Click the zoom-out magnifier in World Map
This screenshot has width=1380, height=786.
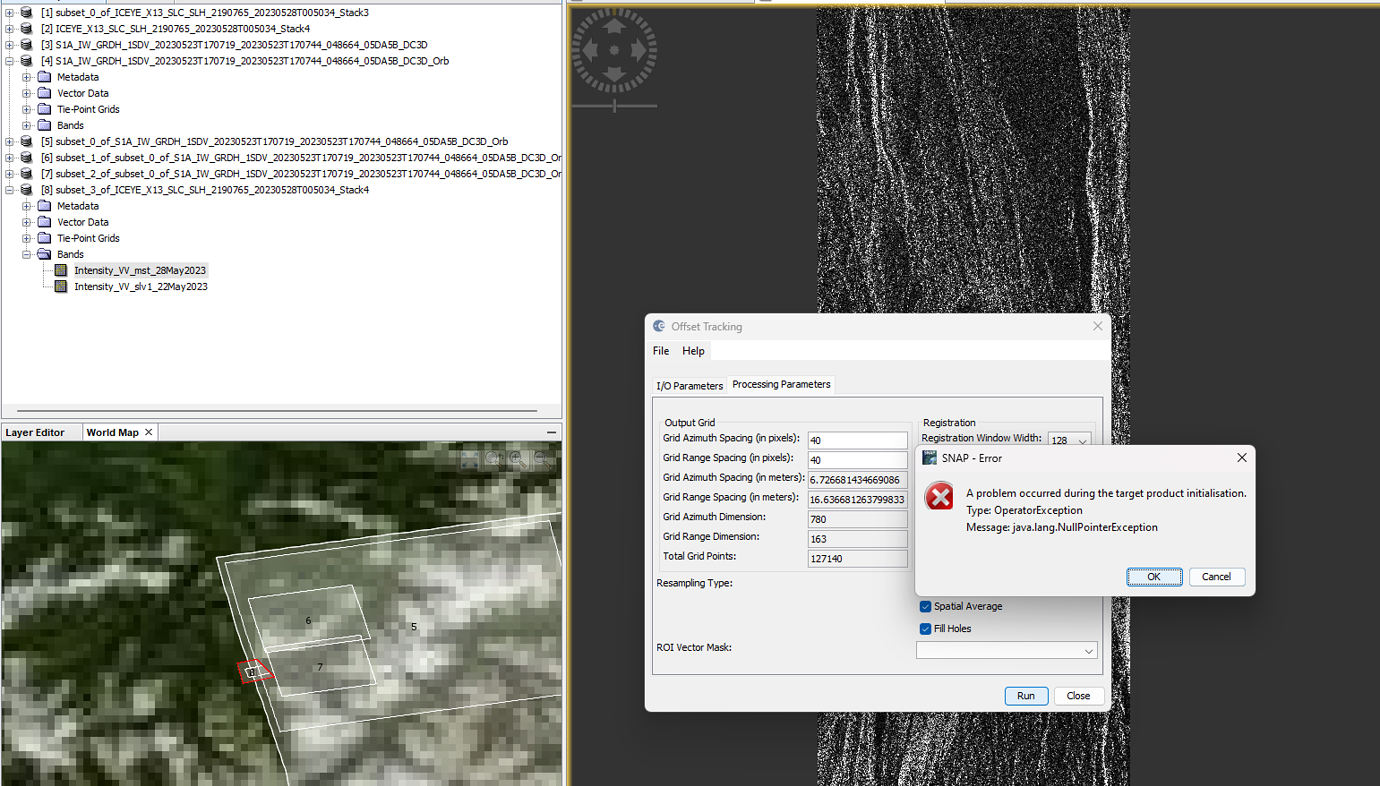coord(539,459)
